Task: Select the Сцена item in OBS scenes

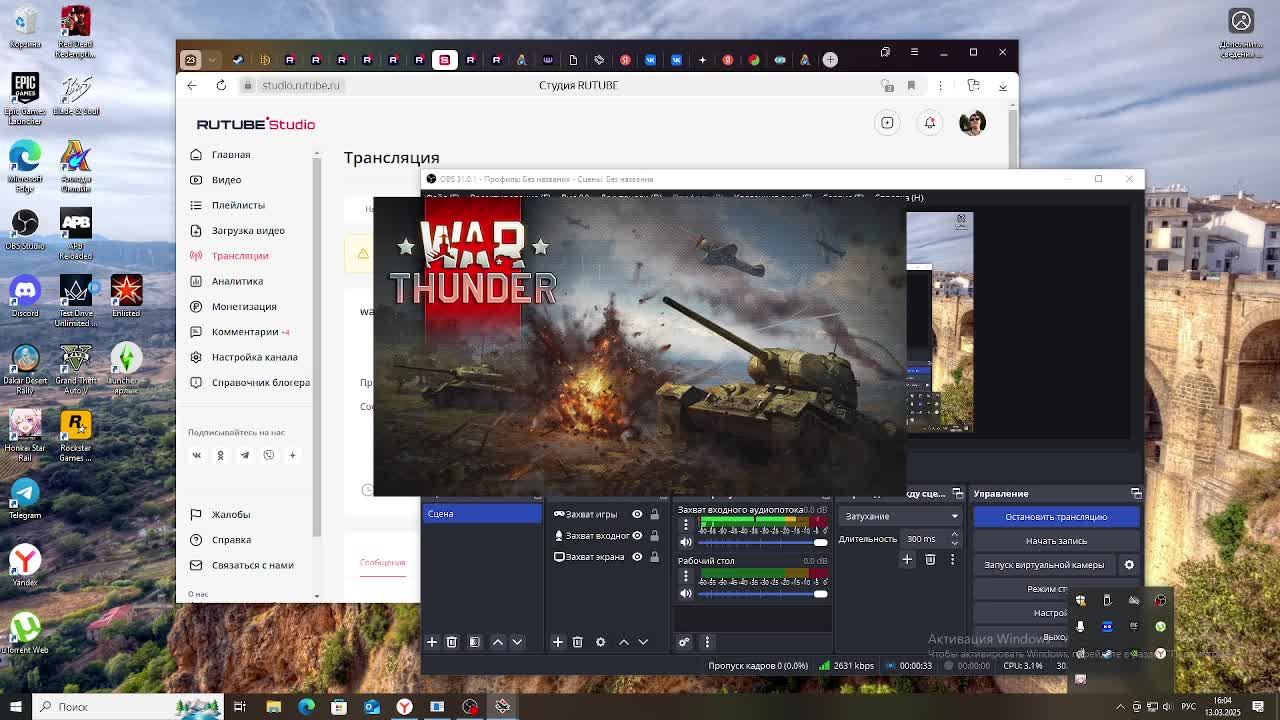Action: click(483, 514)
